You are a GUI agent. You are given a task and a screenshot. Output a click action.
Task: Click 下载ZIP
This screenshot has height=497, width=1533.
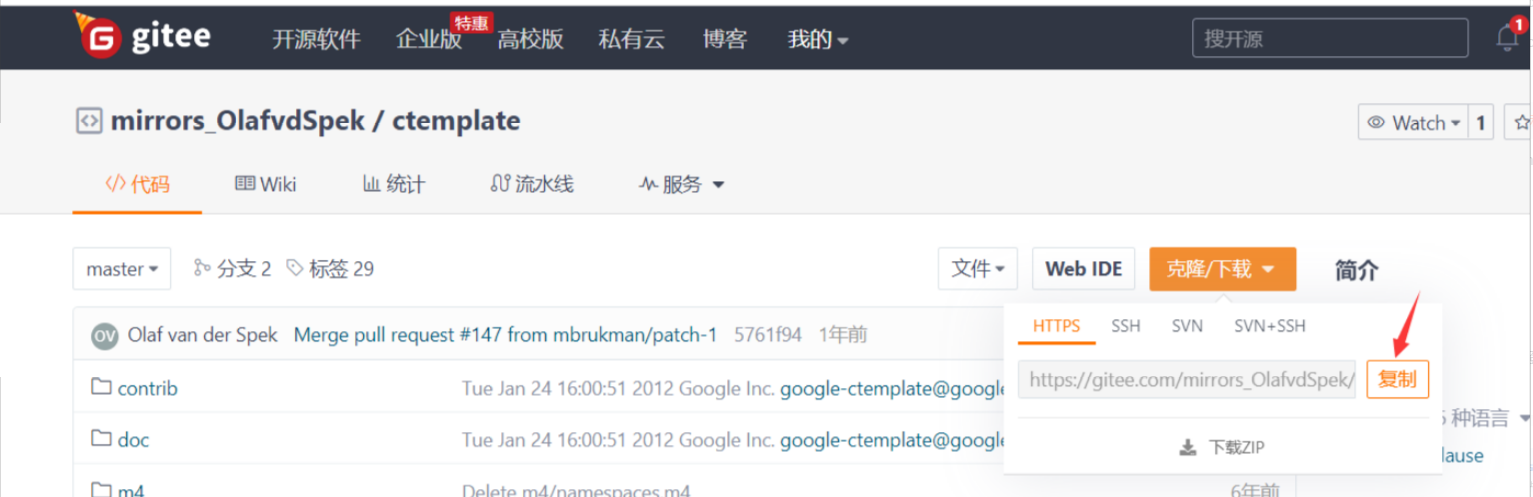tap(1222, 447)
